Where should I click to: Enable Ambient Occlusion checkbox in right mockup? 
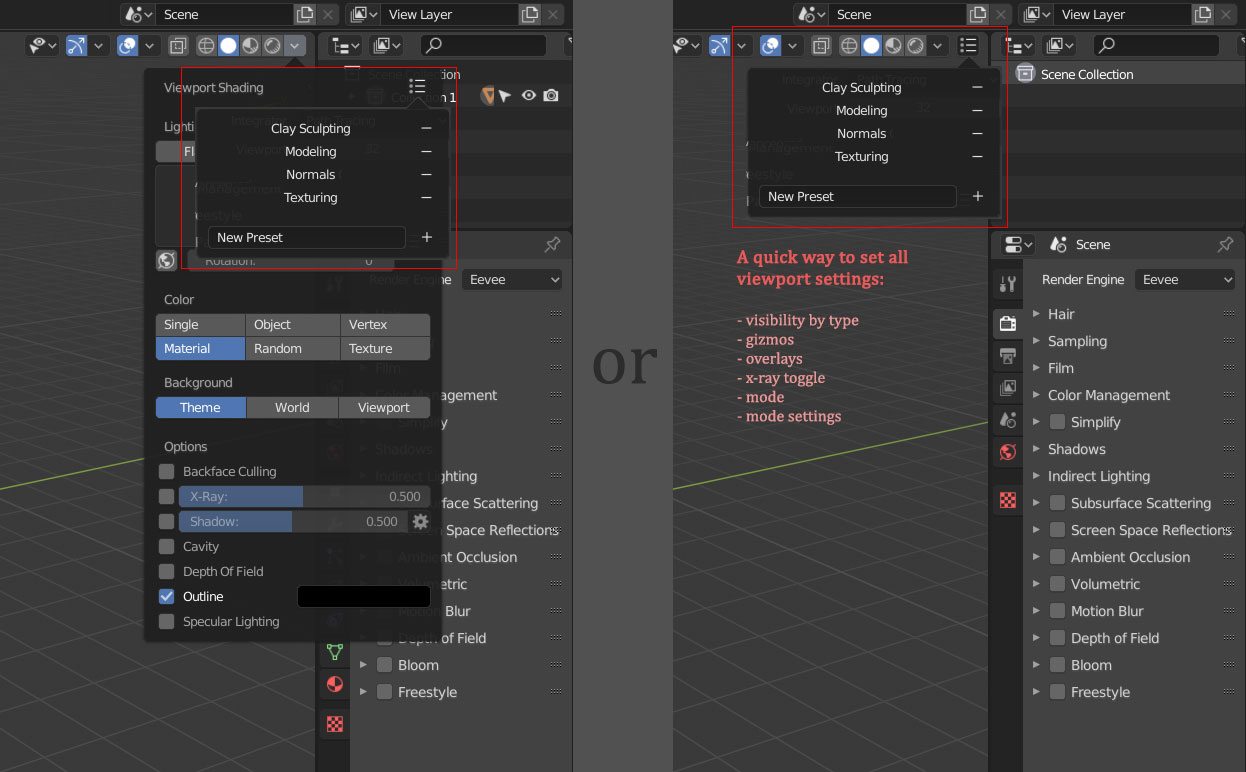(1057, 557)
